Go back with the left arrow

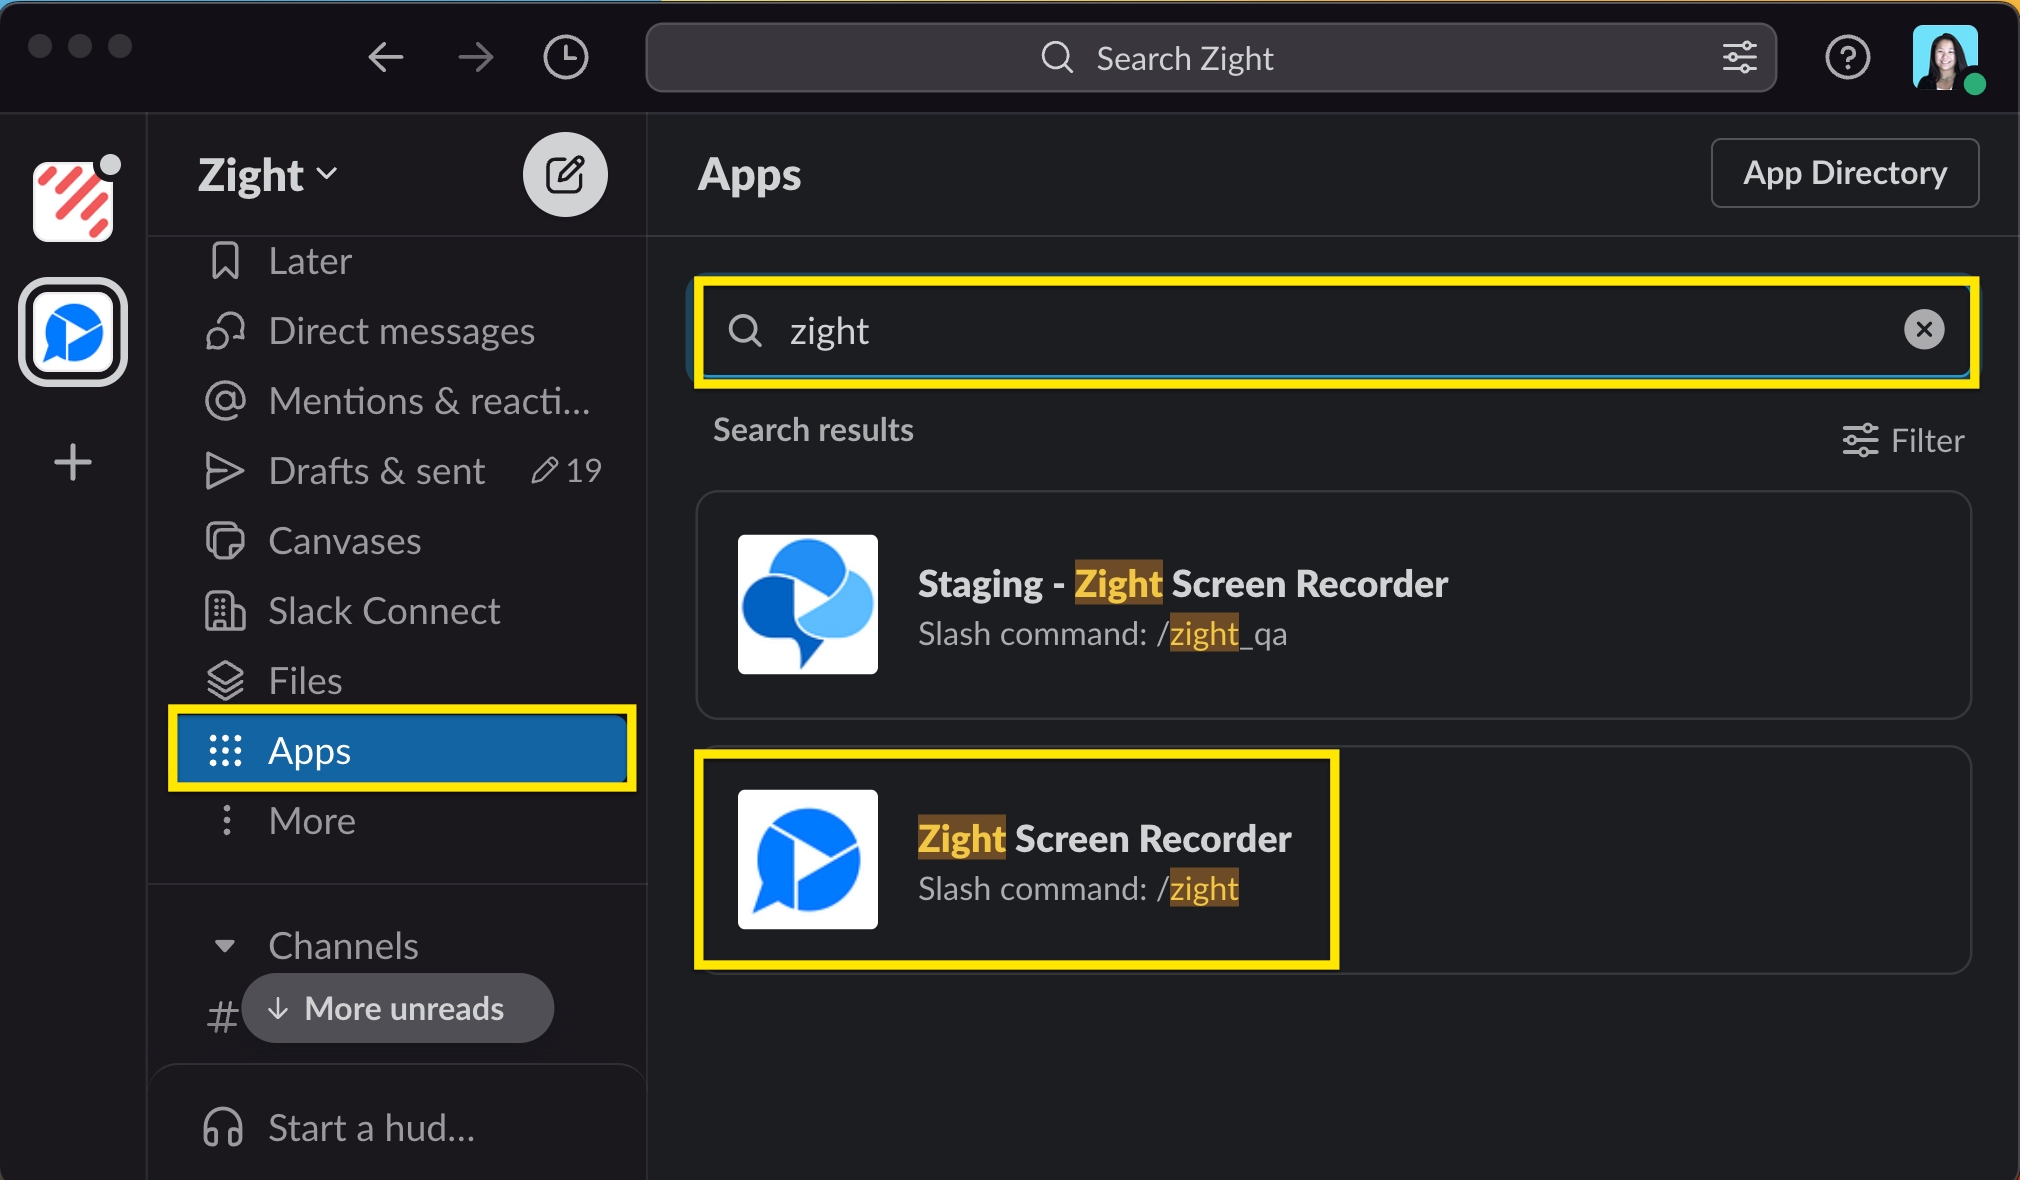coord(386,57)
